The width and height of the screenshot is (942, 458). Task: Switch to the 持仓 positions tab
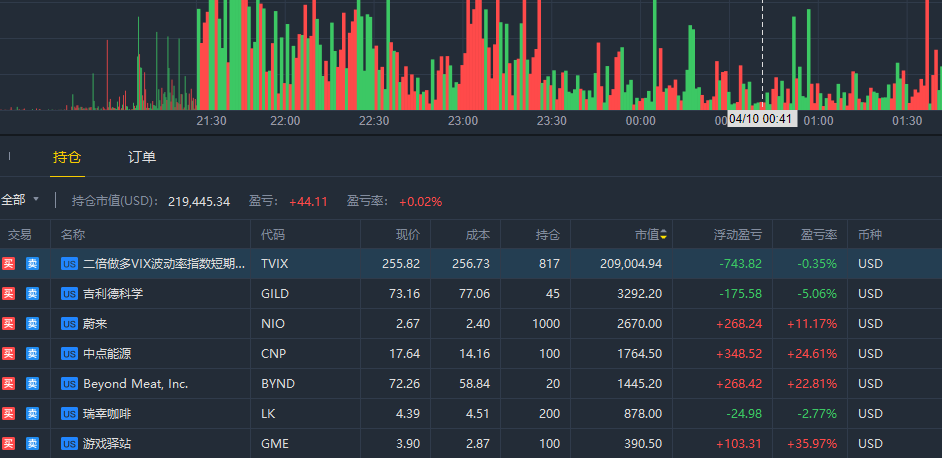pyautogui.click(x=67, y=158)
